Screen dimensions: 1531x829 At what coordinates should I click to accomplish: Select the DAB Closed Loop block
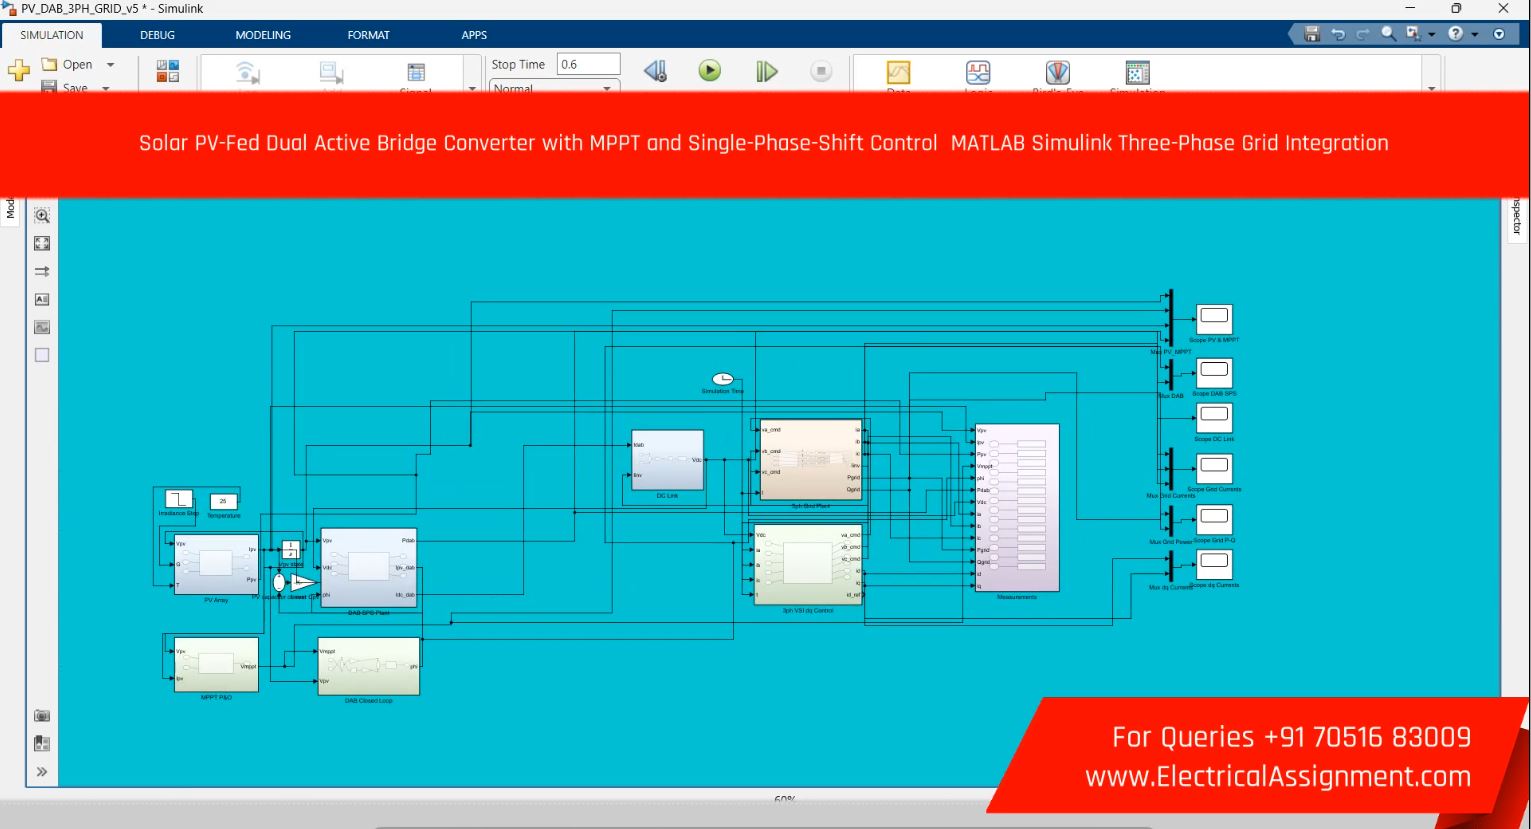[x=368, y=666]
